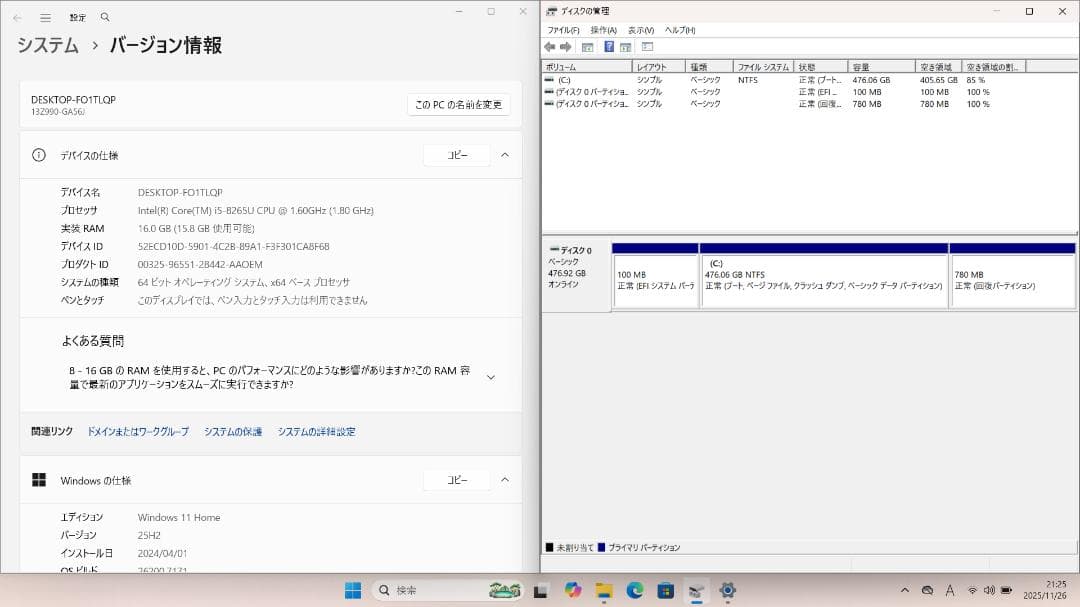Toggle the action pane toolbar icon
This screenshot has height=607, width=1080.
click(626, 46)
